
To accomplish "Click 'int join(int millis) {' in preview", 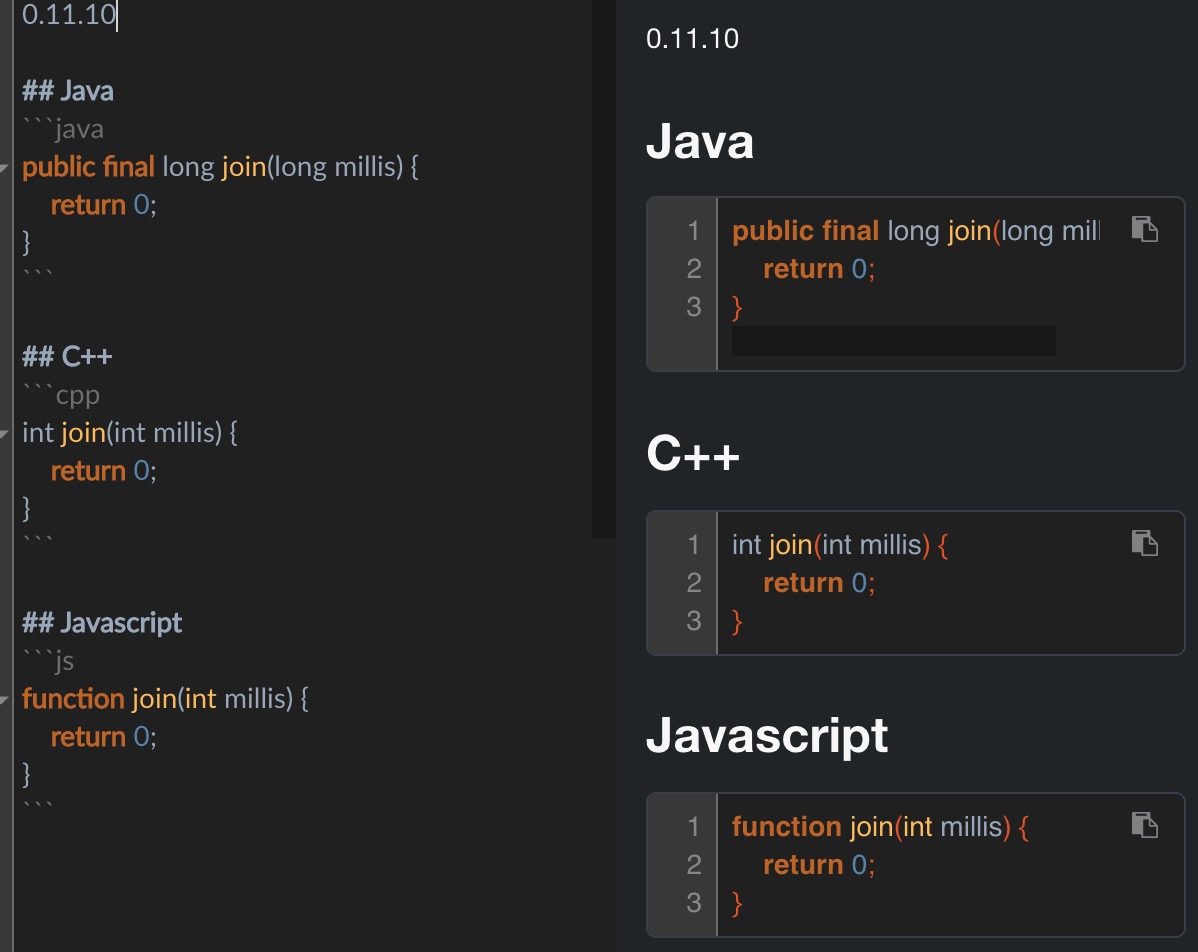I will 840,545.
